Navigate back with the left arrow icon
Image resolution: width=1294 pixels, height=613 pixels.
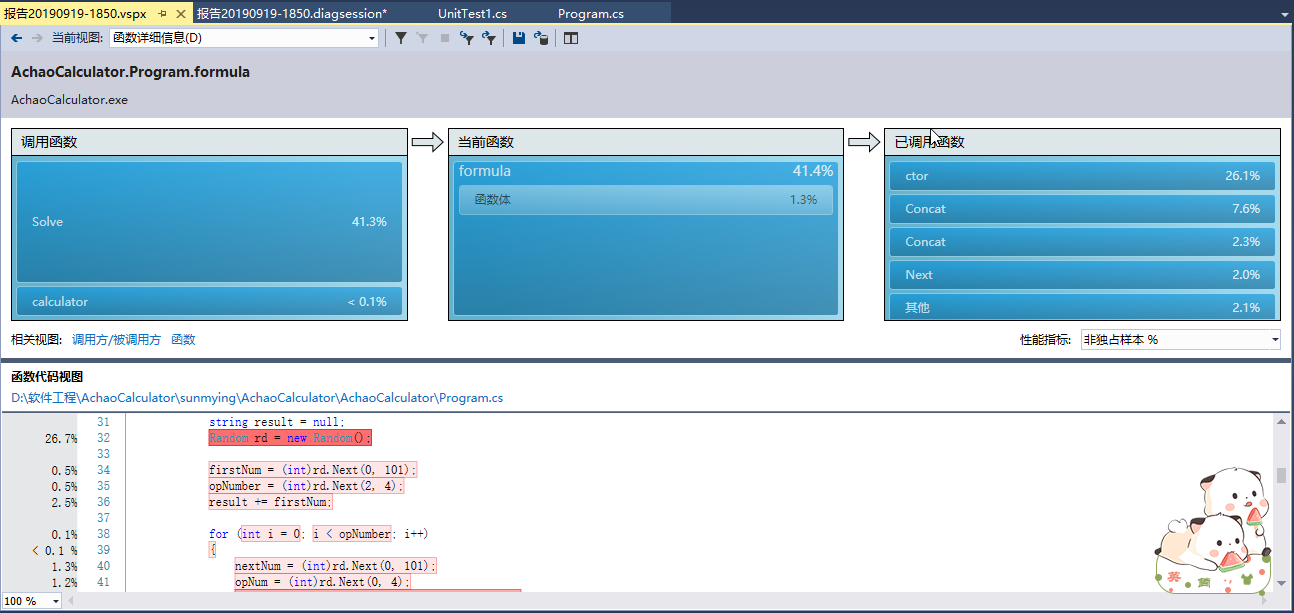pos(17,38)
